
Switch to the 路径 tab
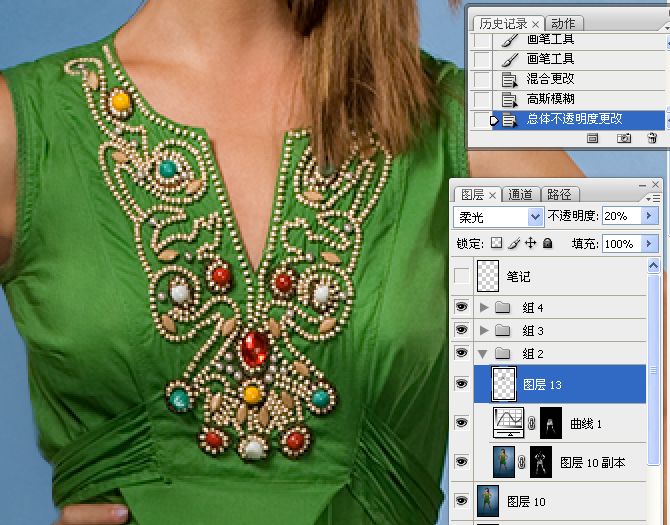click(559, 195)
